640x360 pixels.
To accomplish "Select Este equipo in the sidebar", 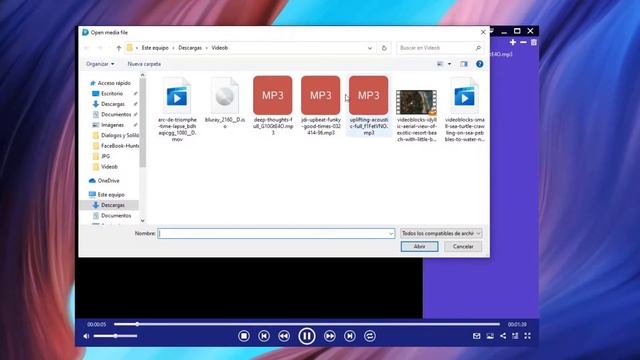I will (x=111, y=195).
